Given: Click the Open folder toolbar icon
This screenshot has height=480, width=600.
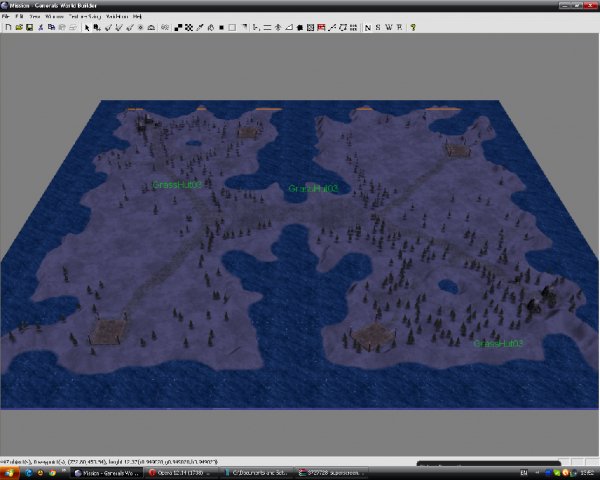Looking at the screenshot, I should (19, 27).
